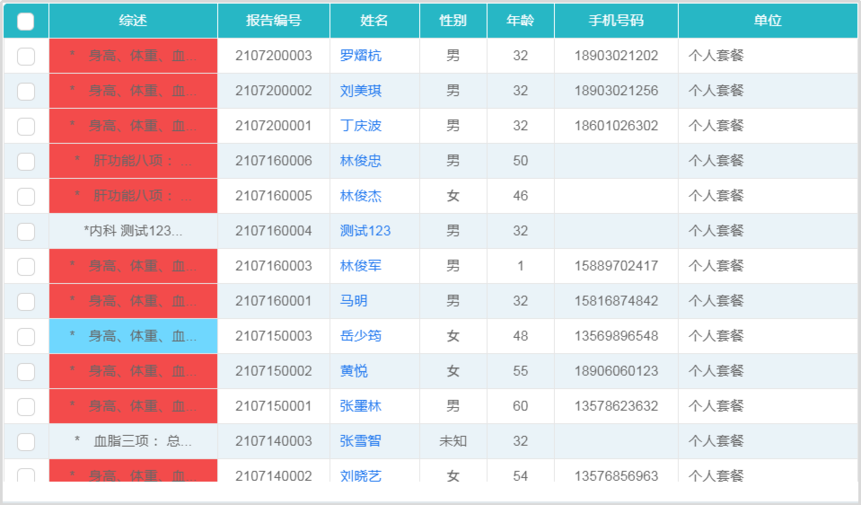Click report number 2107200003
861x505 pixels.
[x=273, y=55]
